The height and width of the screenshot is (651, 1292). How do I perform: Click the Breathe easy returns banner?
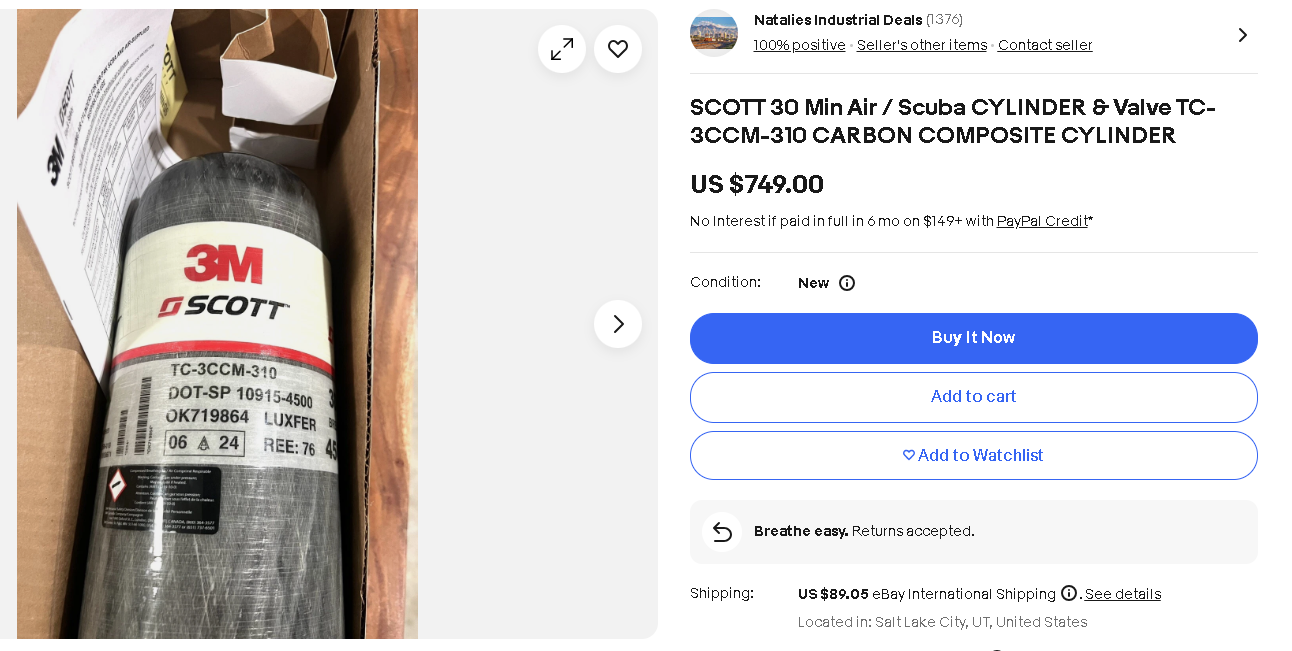973,531
